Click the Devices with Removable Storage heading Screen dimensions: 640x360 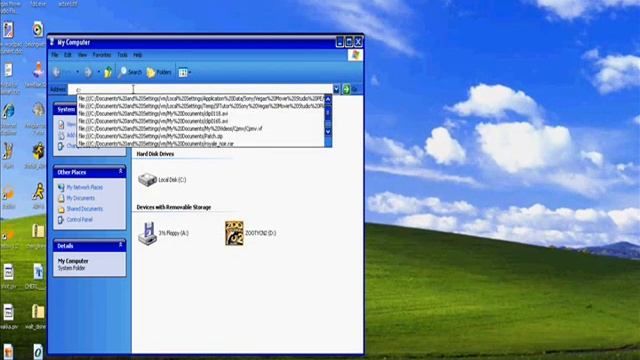pyautogui.click(x=173, y=207)
